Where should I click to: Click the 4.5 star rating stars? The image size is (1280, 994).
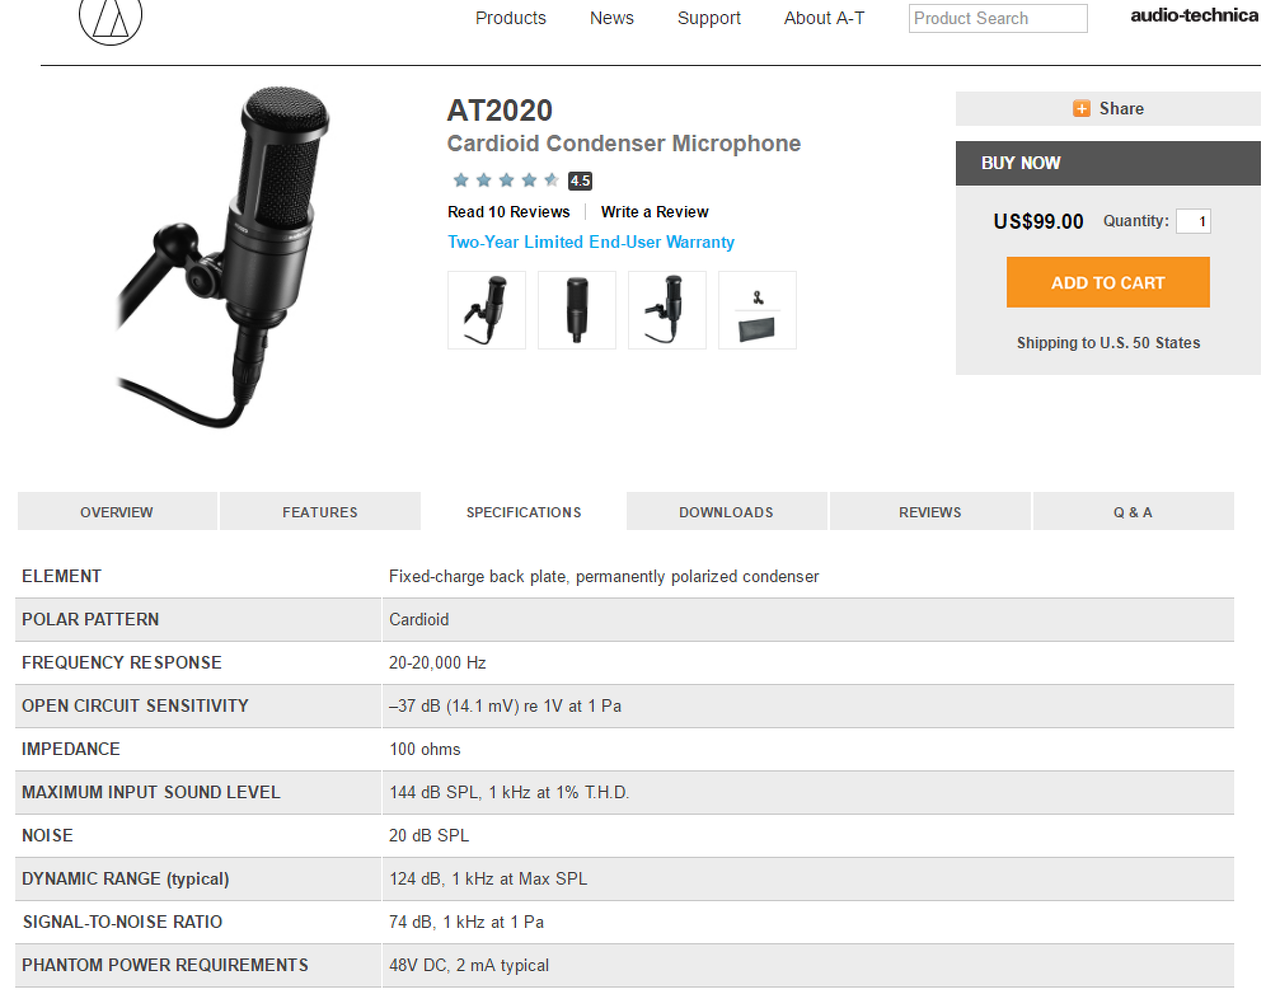point(505,181)
